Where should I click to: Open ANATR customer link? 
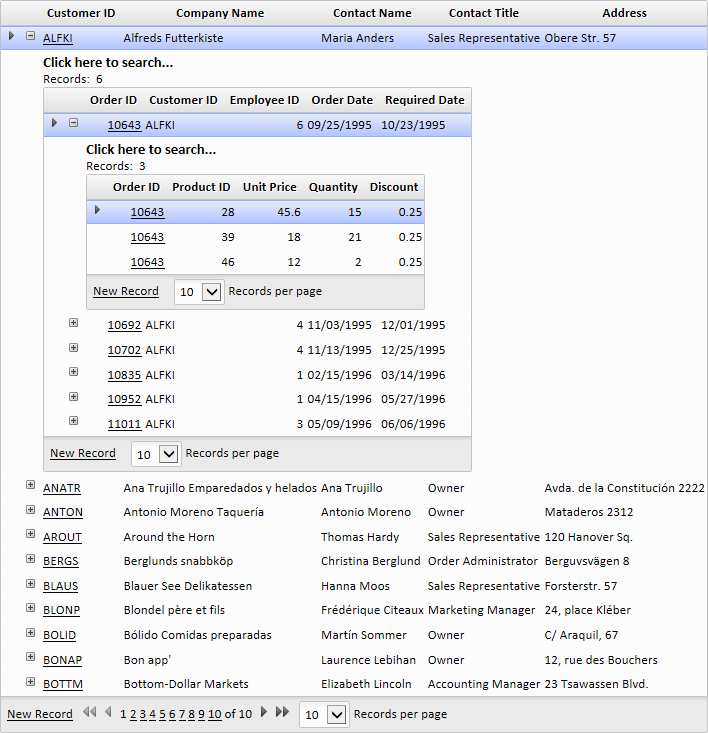pos(62,488)
